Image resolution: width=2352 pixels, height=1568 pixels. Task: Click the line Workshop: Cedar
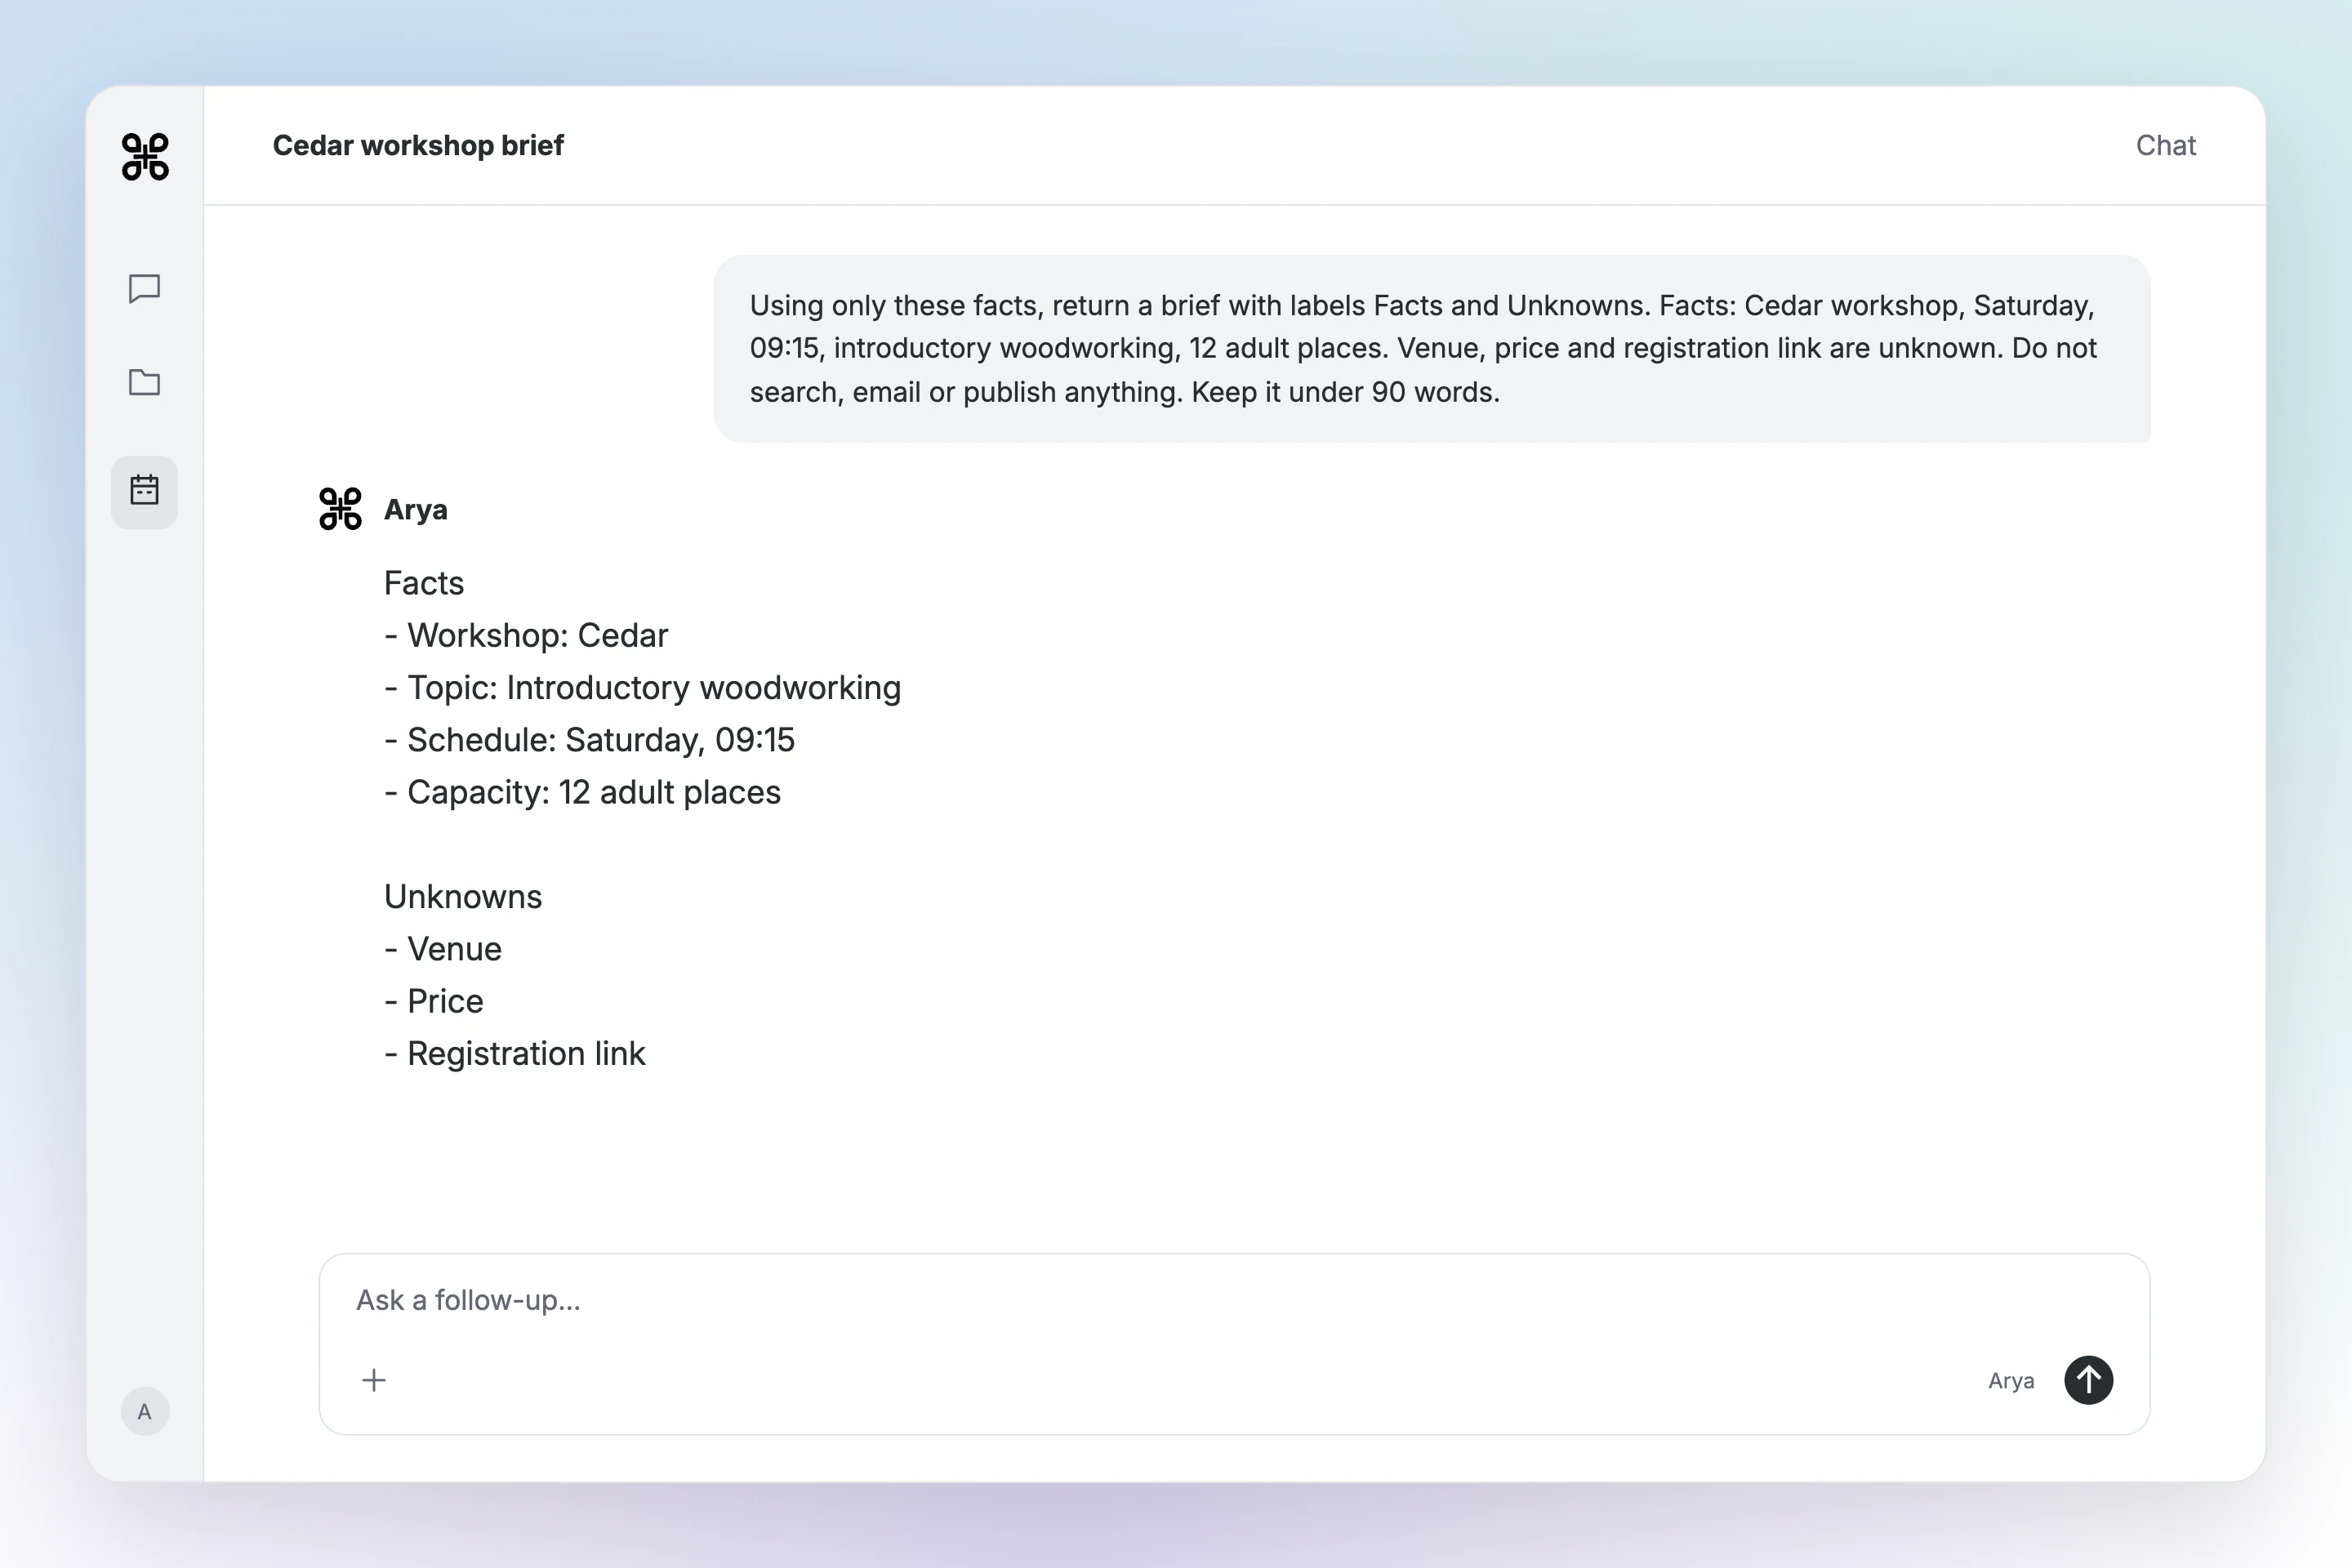[x=527, y=636]
